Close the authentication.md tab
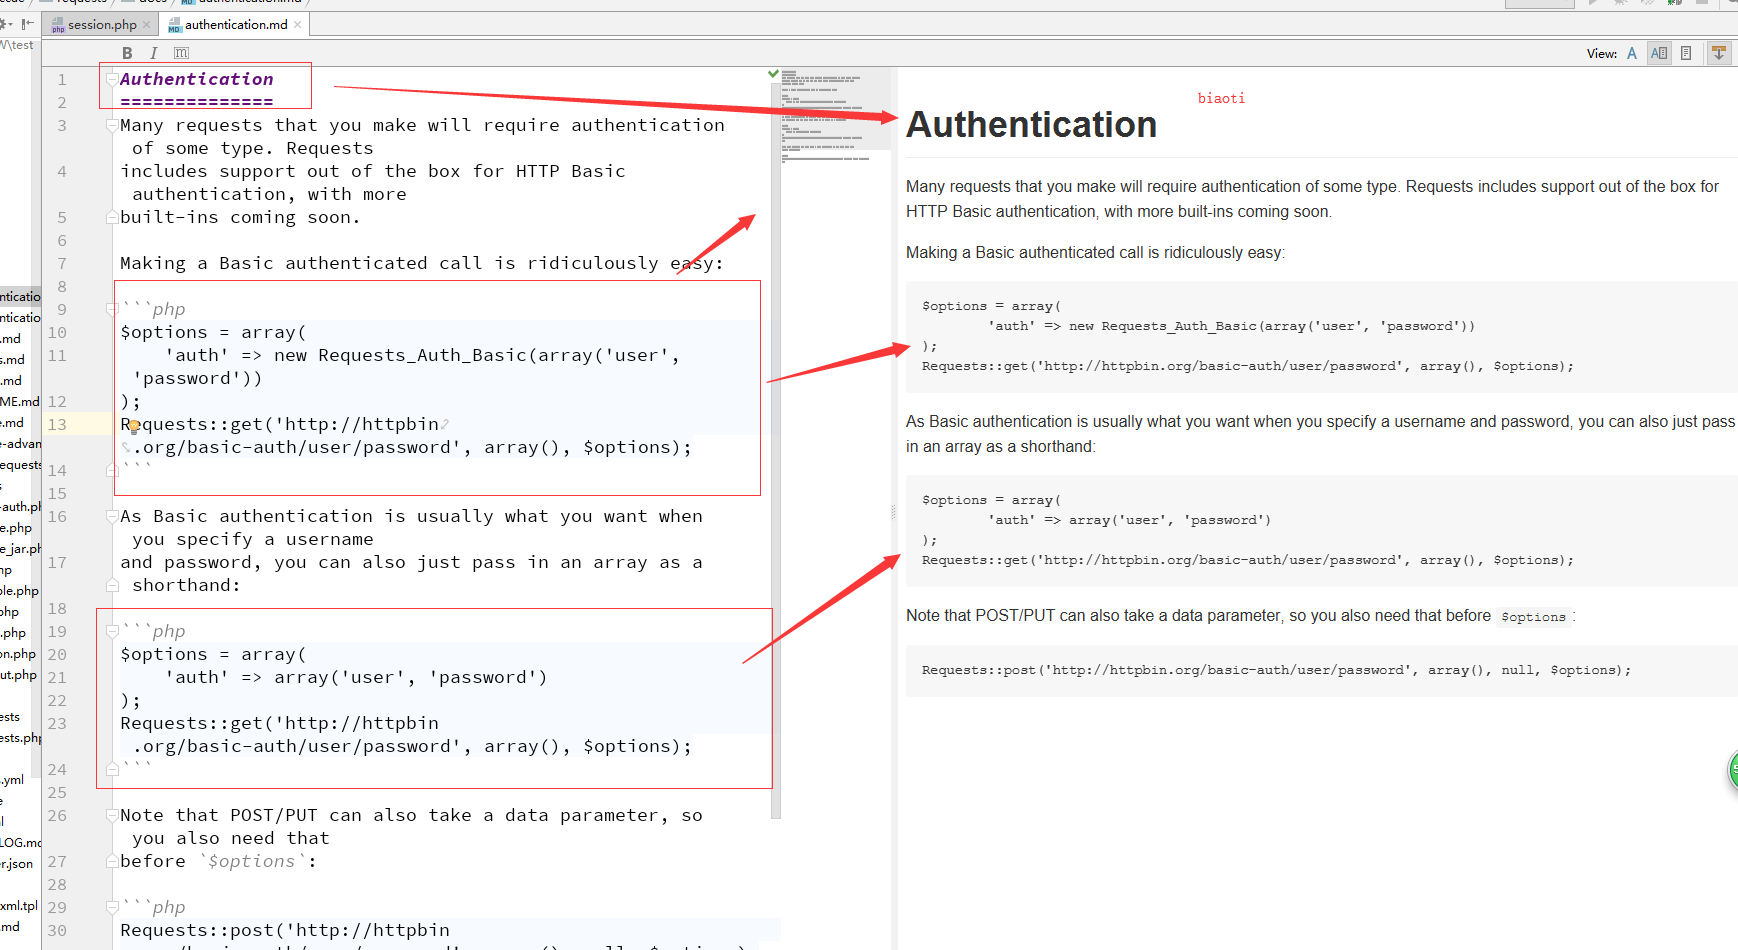The image size is (1738, 950). pyautogui.click(x=298, y=25)
